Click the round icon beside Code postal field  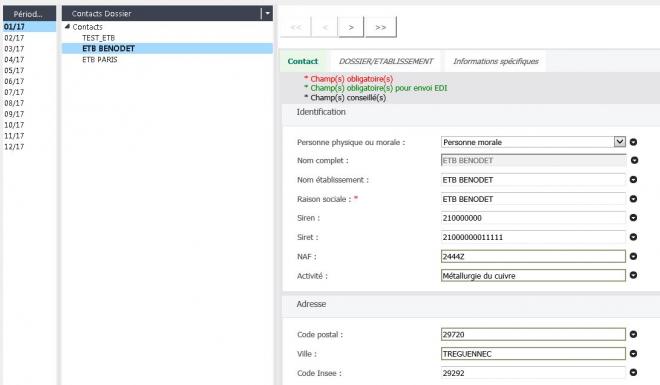[x=633, y=335]
